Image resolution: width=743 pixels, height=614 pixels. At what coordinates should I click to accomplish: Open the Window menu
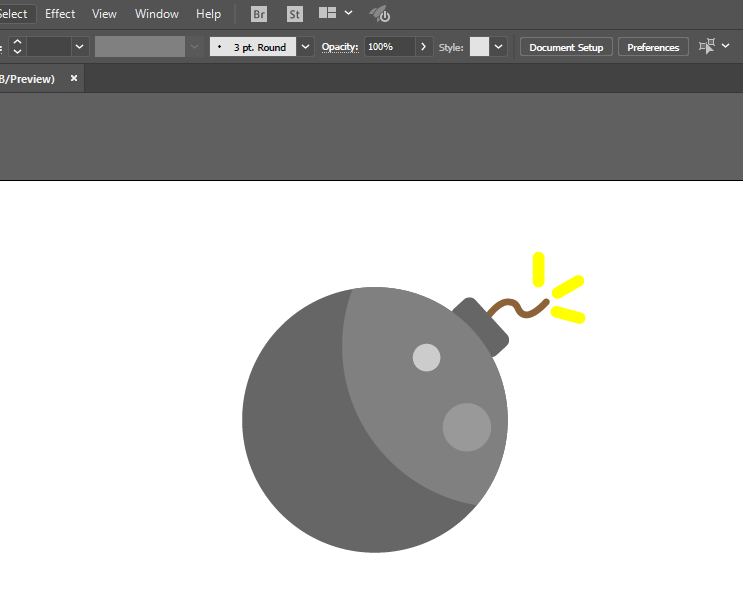coord(157,14)
